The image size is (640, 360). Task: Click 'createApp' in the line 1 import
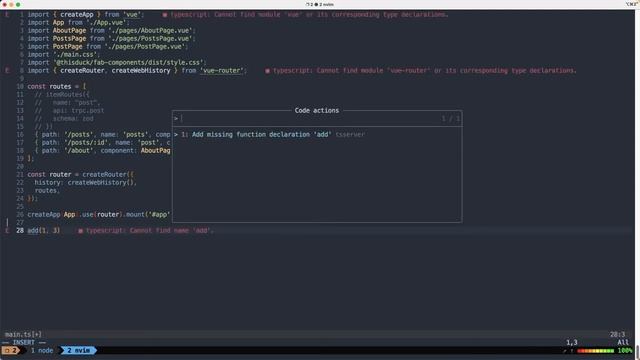tap(77, 14)
